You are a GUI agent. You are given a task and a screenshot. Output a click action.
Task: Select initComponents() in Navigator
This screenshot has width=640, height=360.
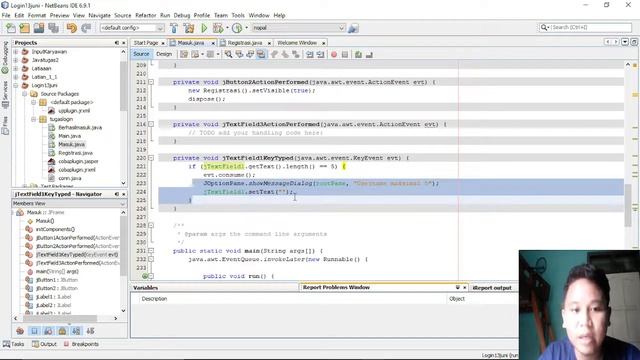[x=55, y=229]
